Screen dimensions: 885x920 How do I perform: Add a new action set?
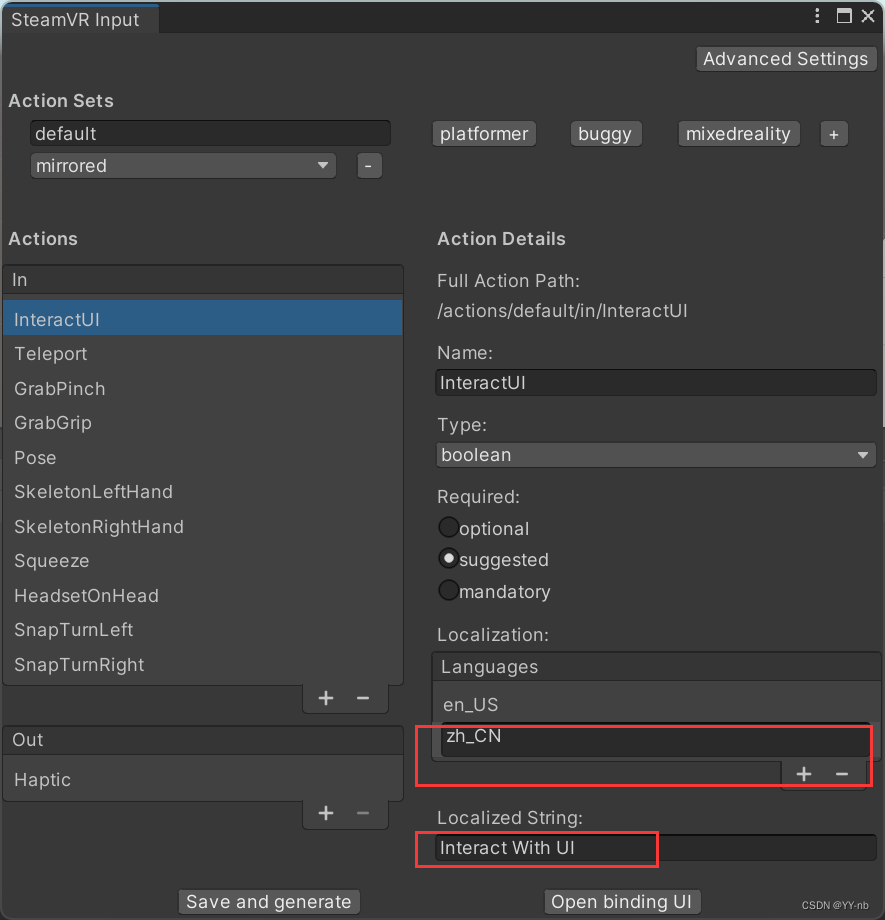pyautogui.click(x=833, y=134)
